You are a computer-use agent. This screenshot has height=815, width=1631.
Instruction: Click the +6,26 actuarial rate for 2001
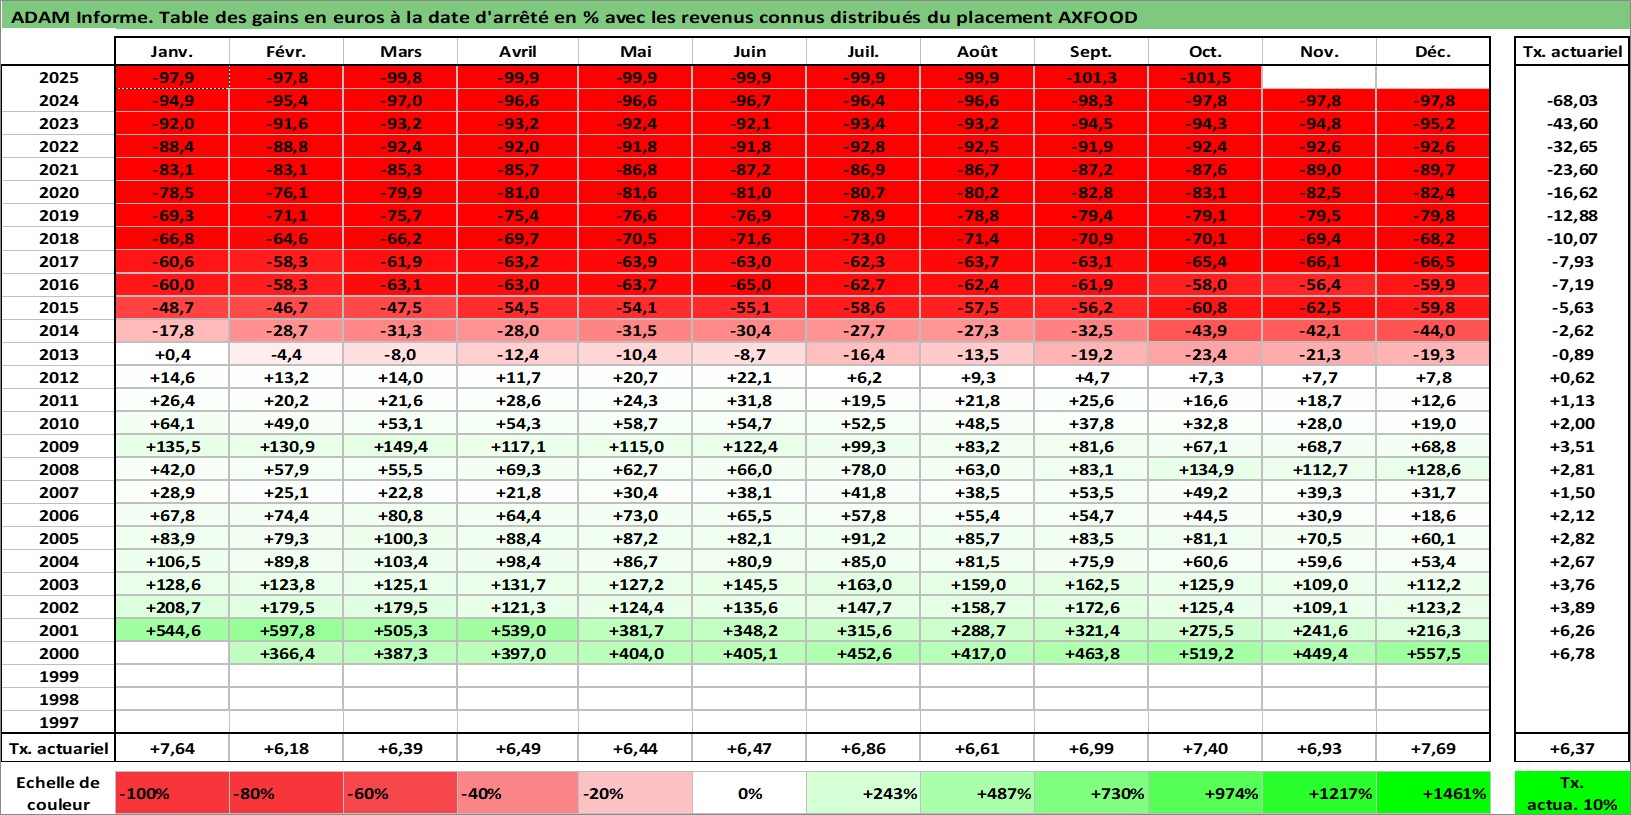point(1572,630)
